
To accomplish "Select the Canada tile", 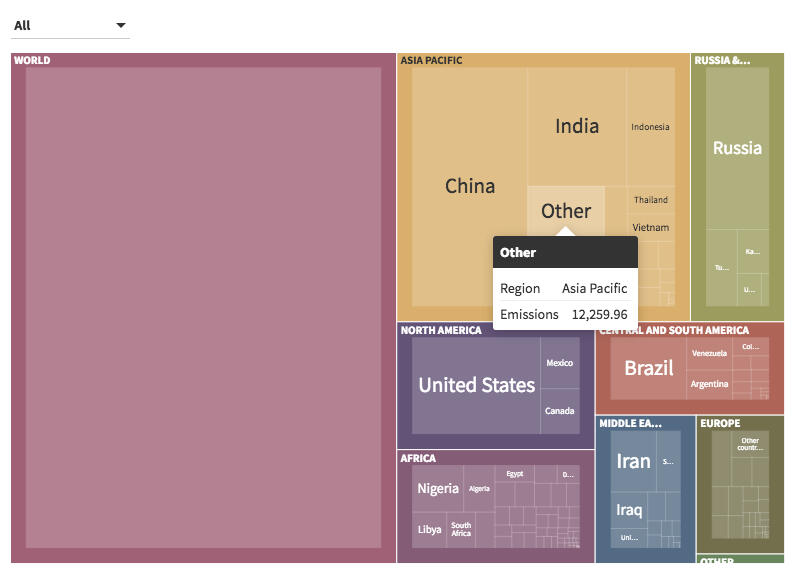I will tap(560, 411).
